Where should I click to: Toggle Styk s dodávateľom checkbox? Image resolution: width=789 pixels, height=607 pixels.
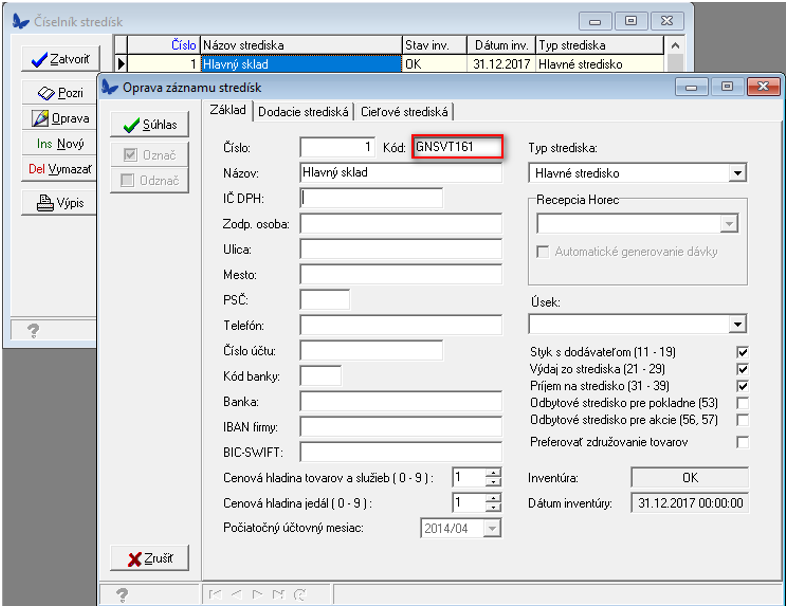pyautogui.click(x=742, y=352)
